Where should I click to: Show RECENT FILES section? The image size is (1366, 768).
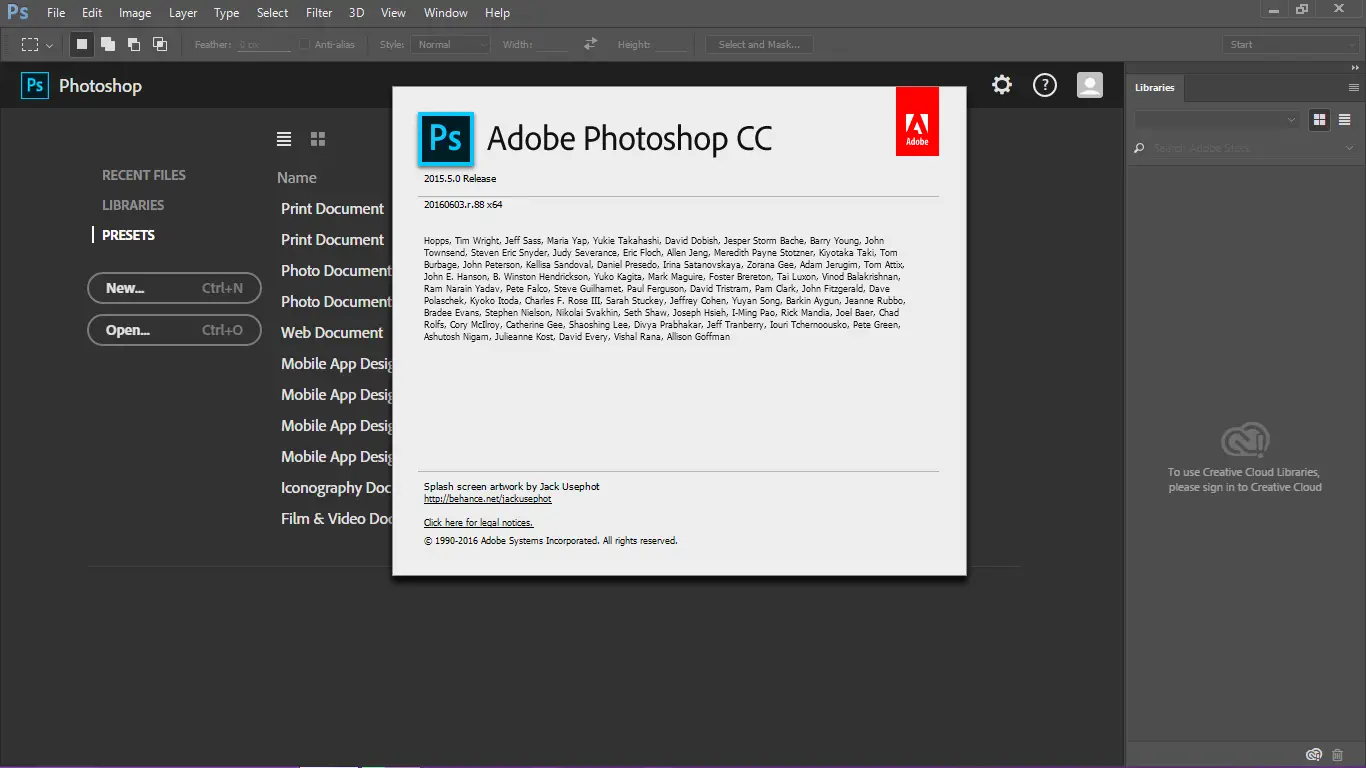(x=144, y=175)
